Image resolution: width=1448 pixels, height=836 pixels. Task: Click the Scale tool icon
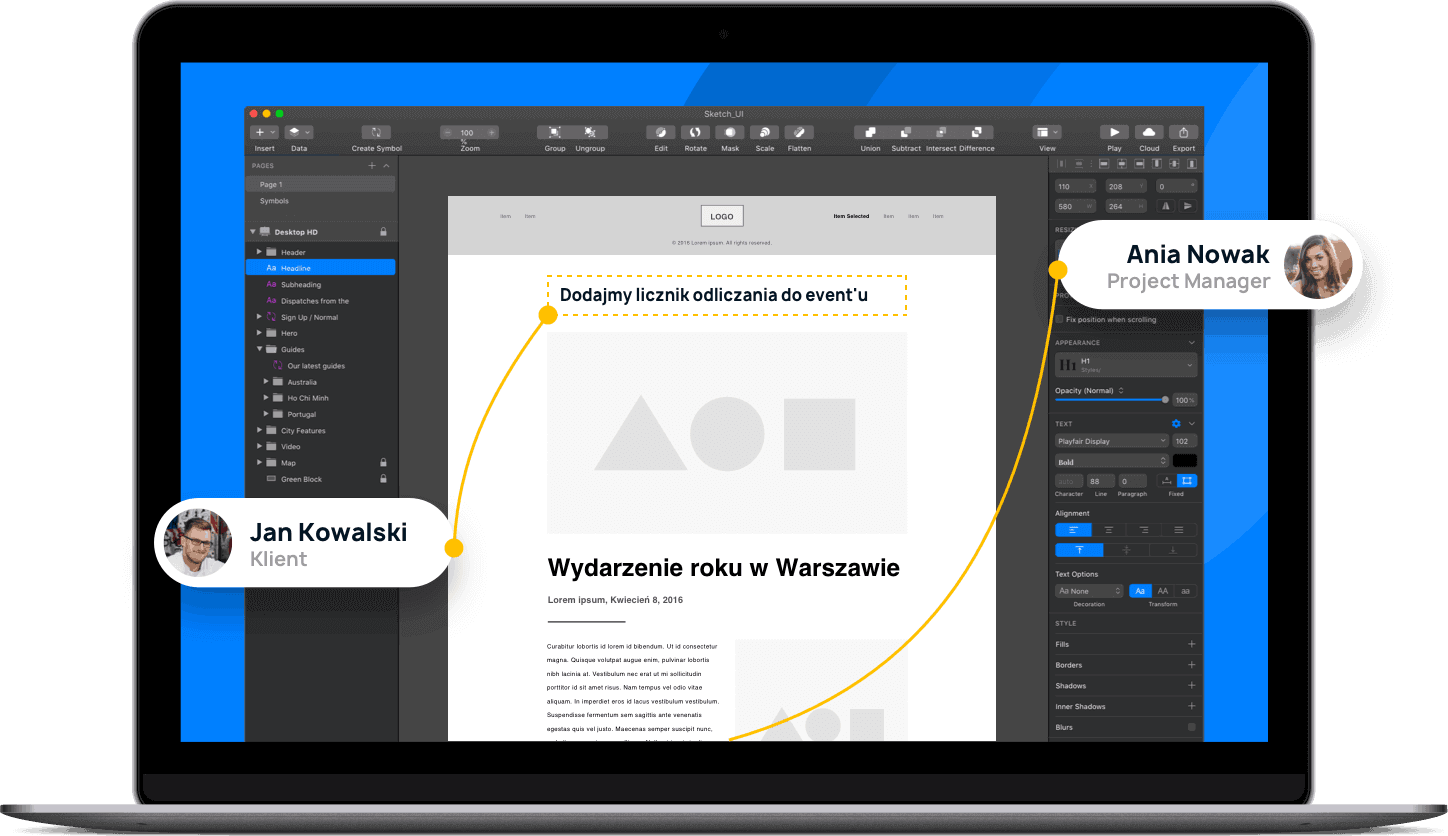click(x=764, y=132)
